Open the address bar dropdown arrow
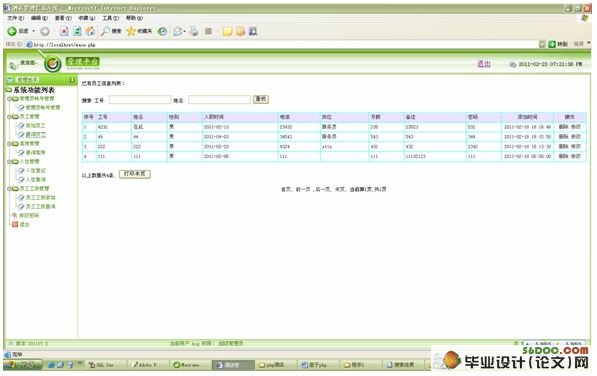The width and height of the screenshot is (597, 376). point(542,44)
